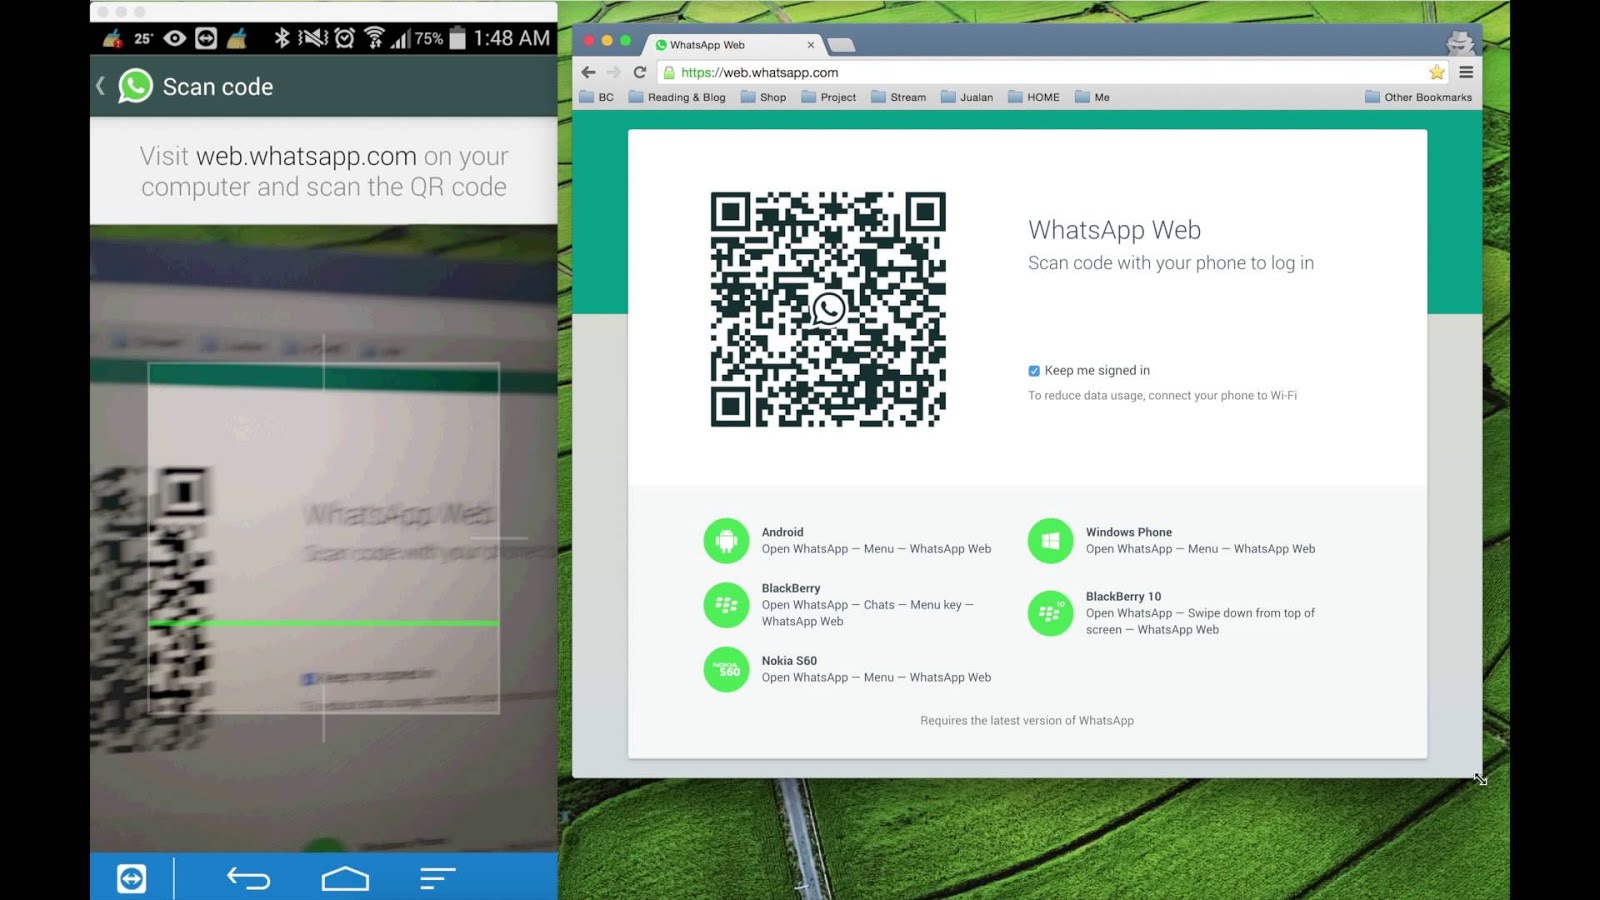
Task: Tap the eye icon in phone status bar
Action: (x=175, y=38)
